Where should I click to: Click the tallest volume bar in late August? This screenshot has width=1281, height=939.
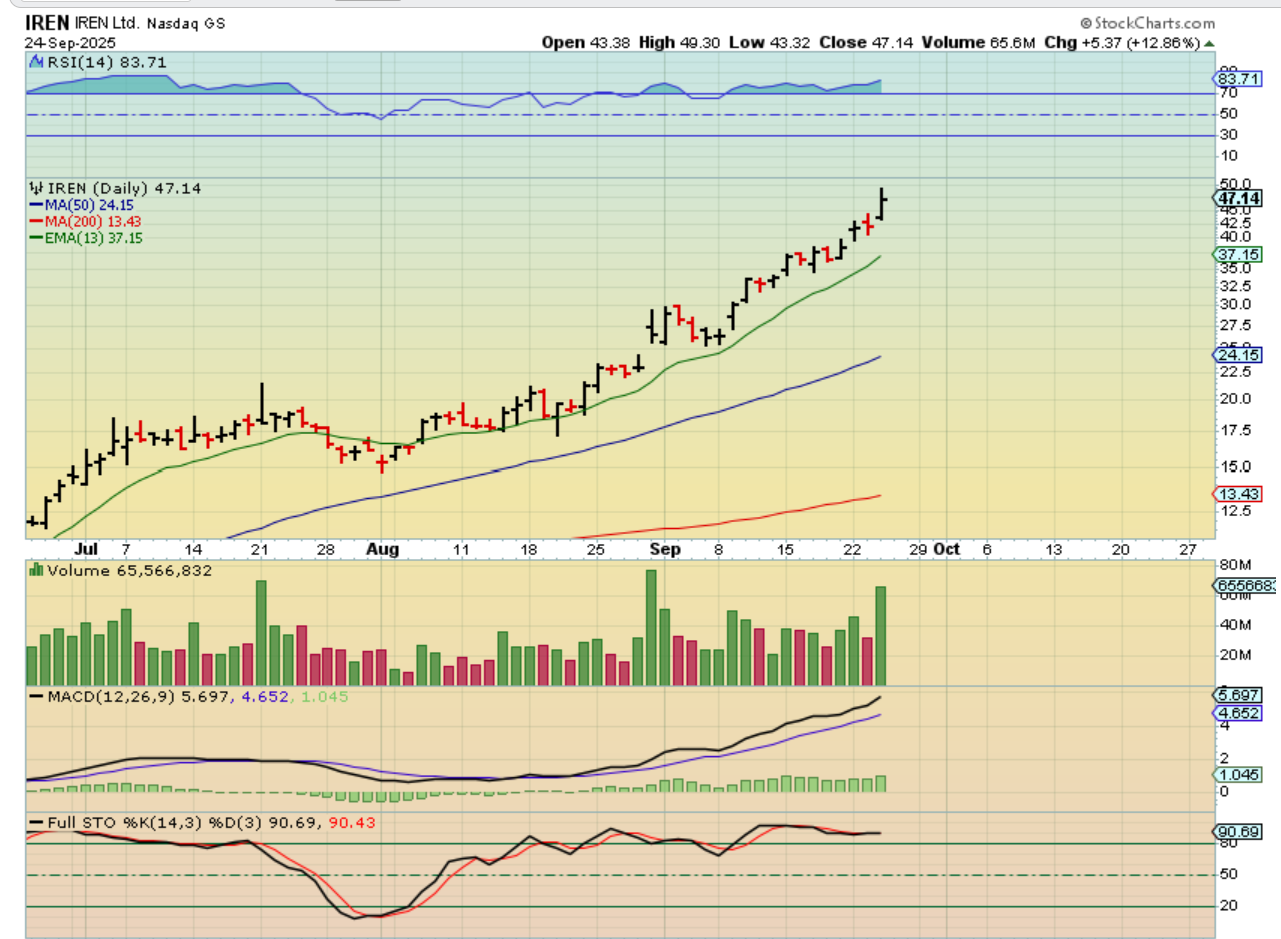pyautogui.click(x=651, y=627)
